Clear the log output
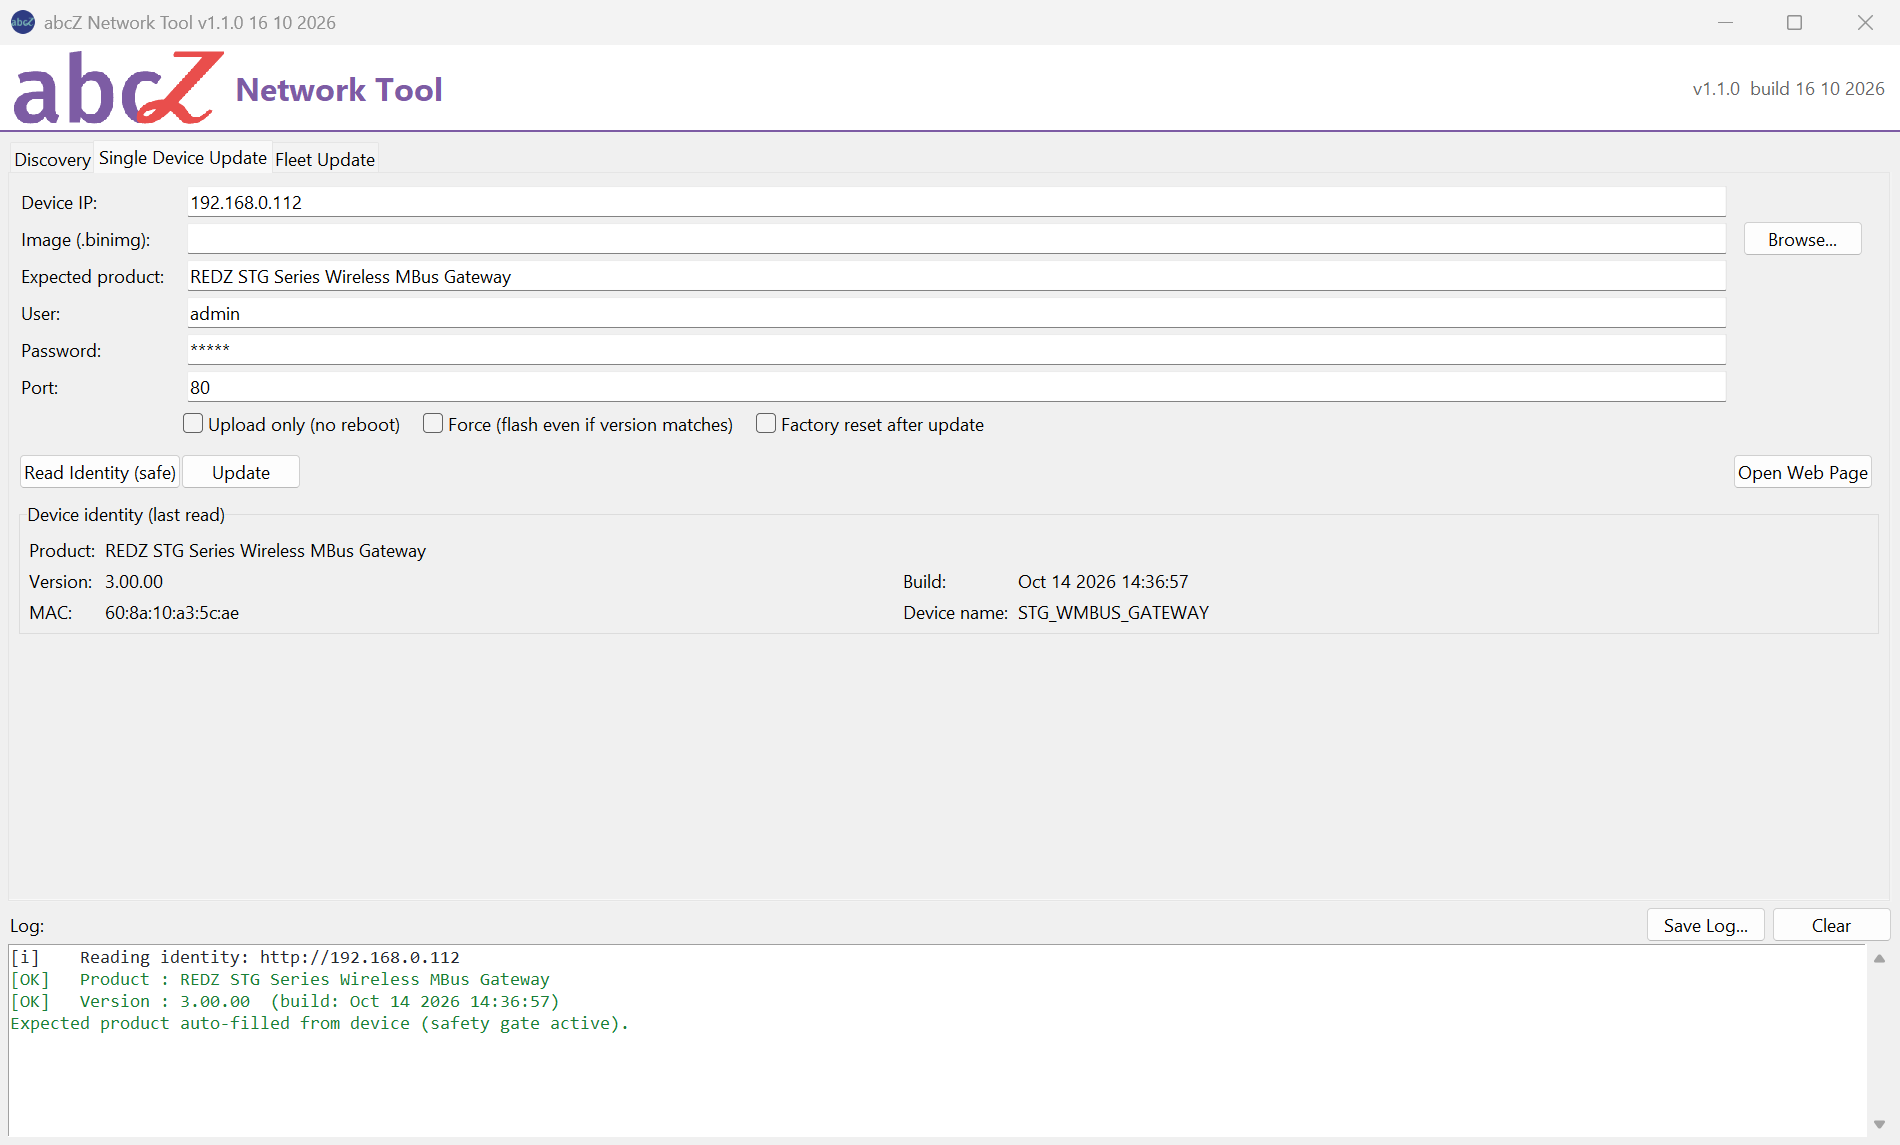The width and height of the screenshot is (1900, 1145). pos(1831,925)
